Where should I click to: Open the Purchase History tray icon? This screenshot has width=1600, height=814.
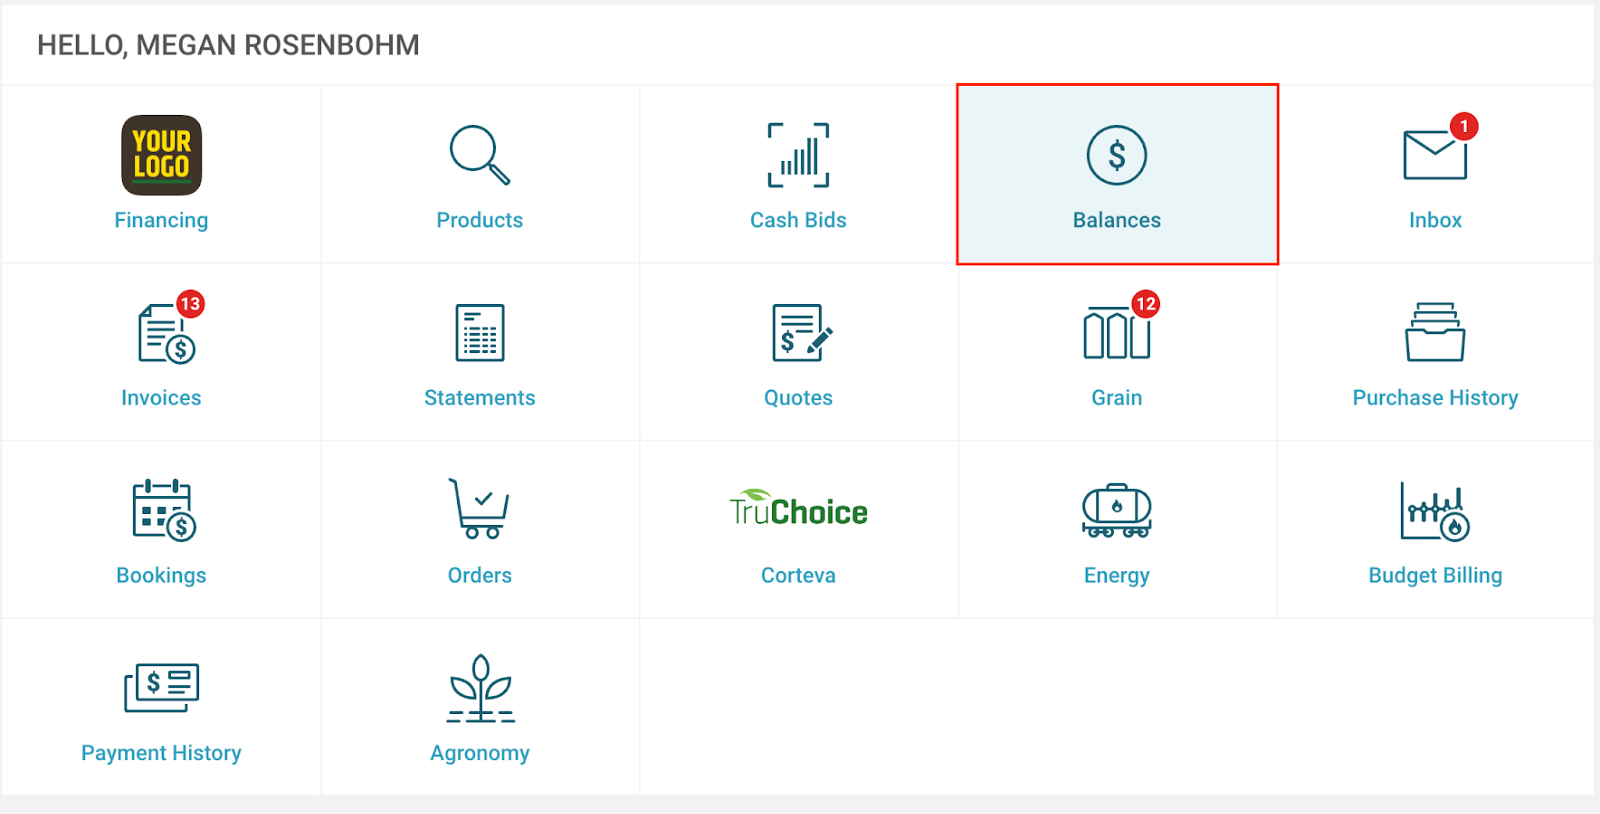(1435, 332)
